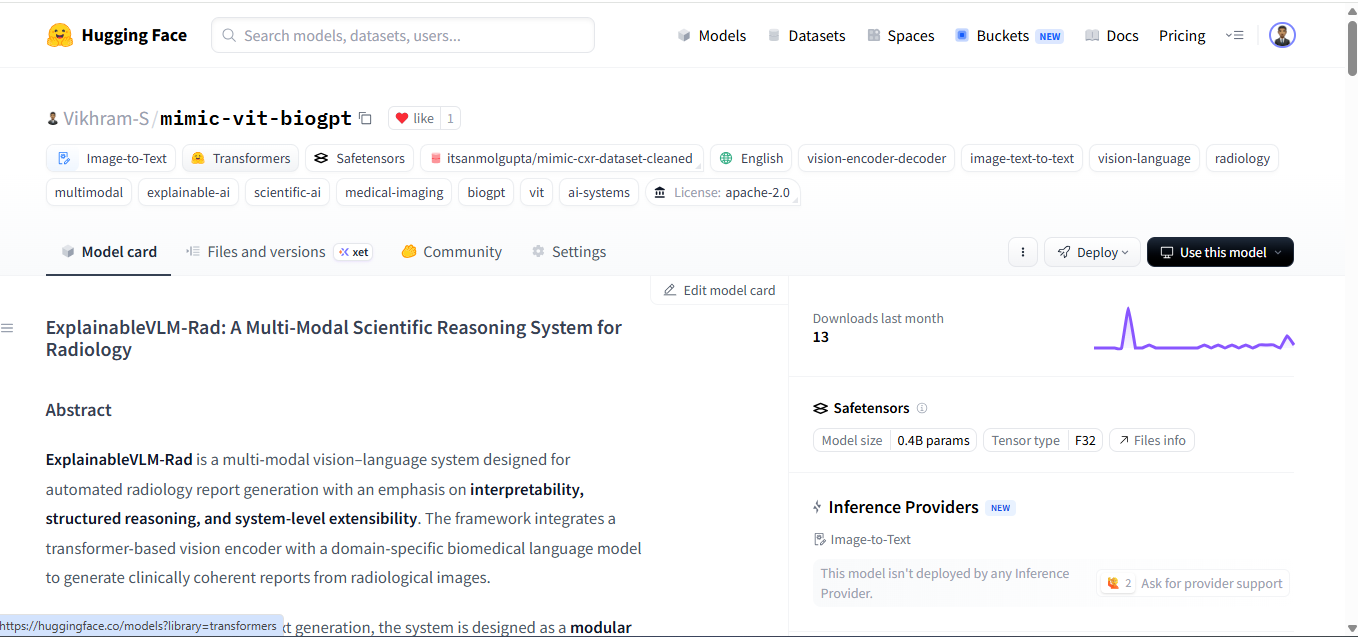The image size is (1358, 637).
Task: Click the search models input field
Action: point(403,35)
